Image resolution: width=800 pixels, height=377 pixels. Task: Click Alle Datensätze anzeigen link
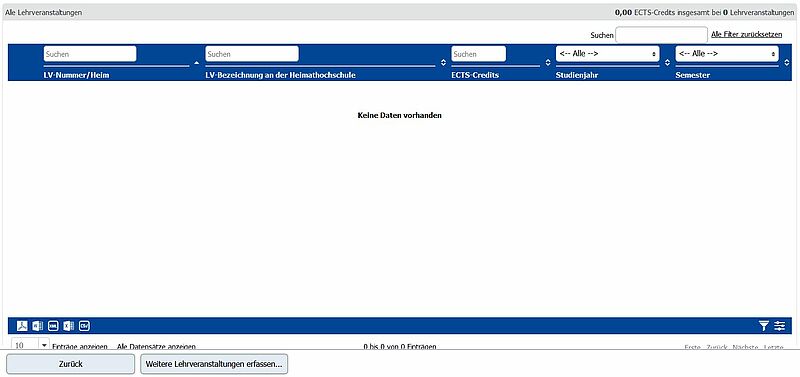(156, 346)
